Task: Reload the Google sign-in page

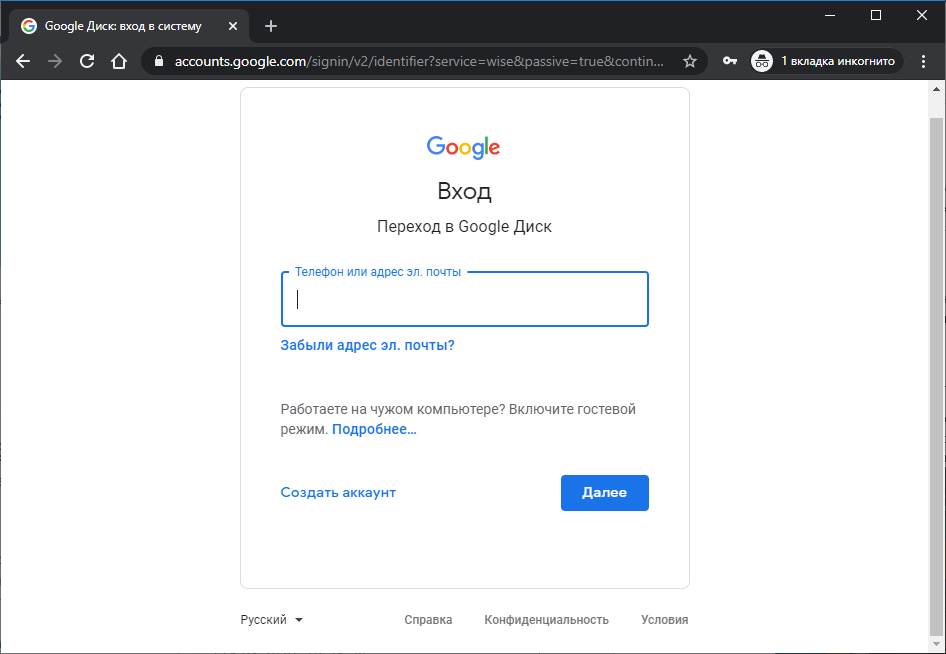Action: [x=87, y=61]
